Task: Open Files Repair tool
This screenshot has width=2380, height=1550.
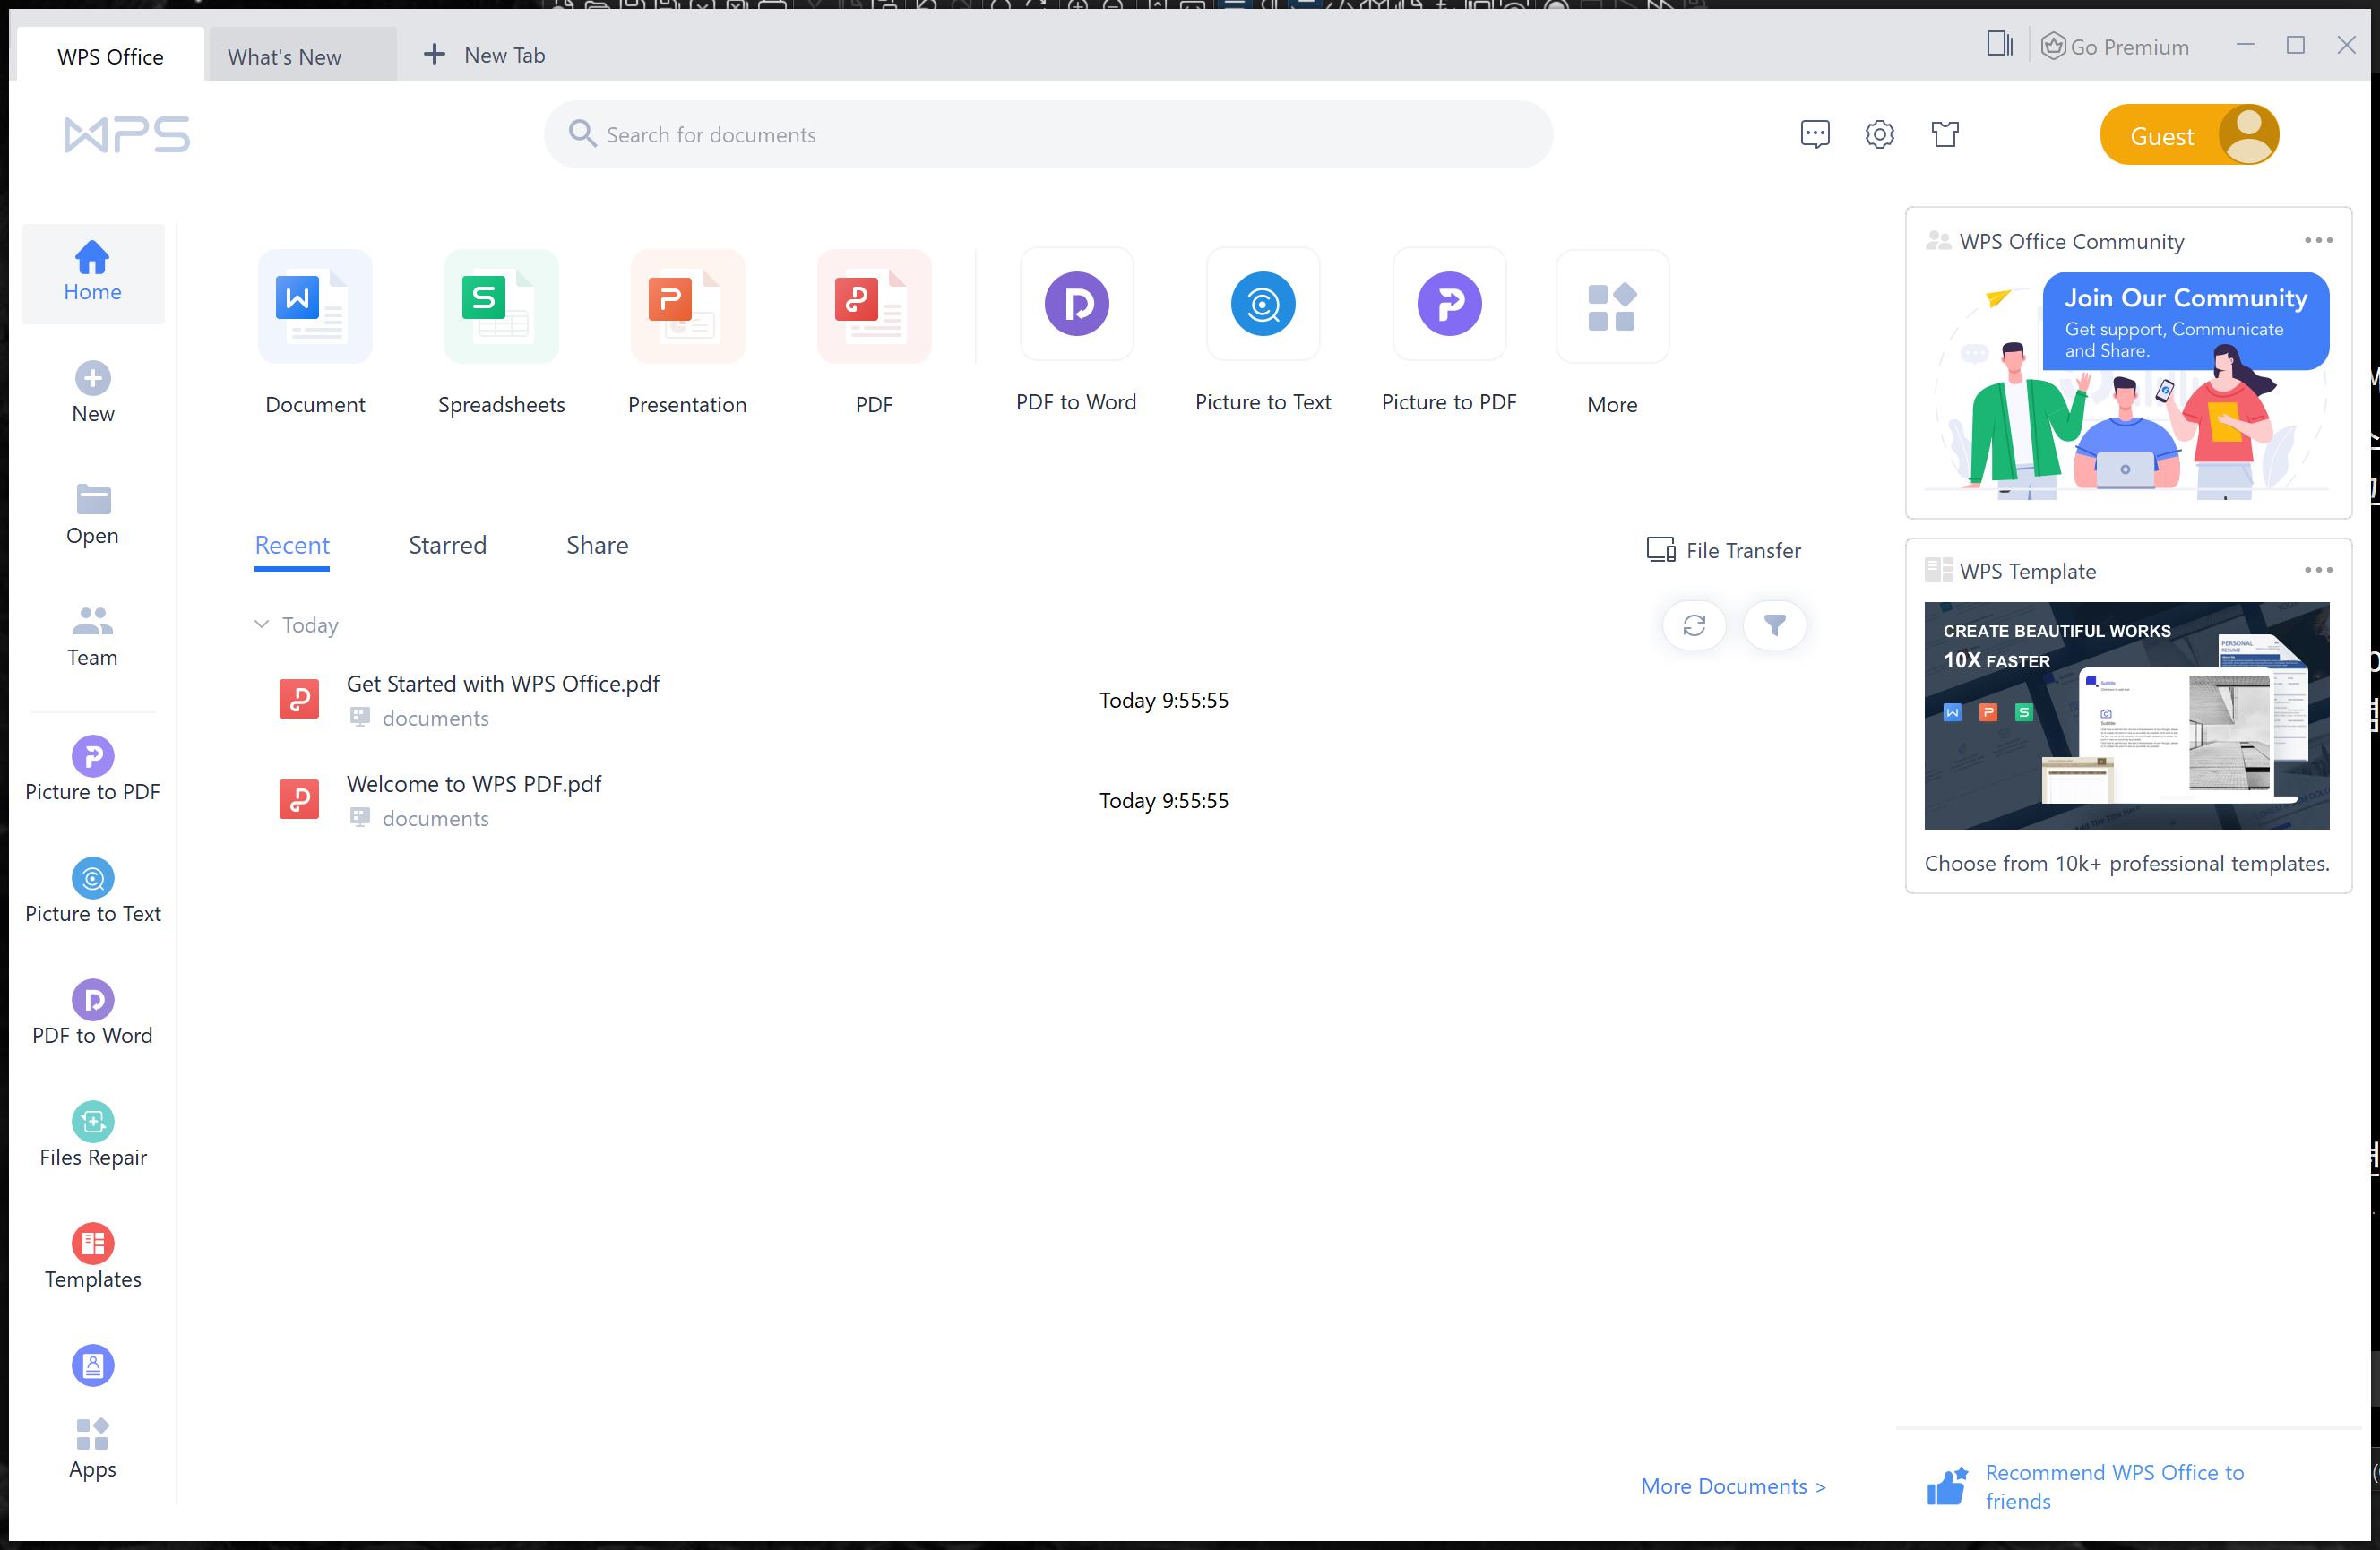Action: [93, 1136]
